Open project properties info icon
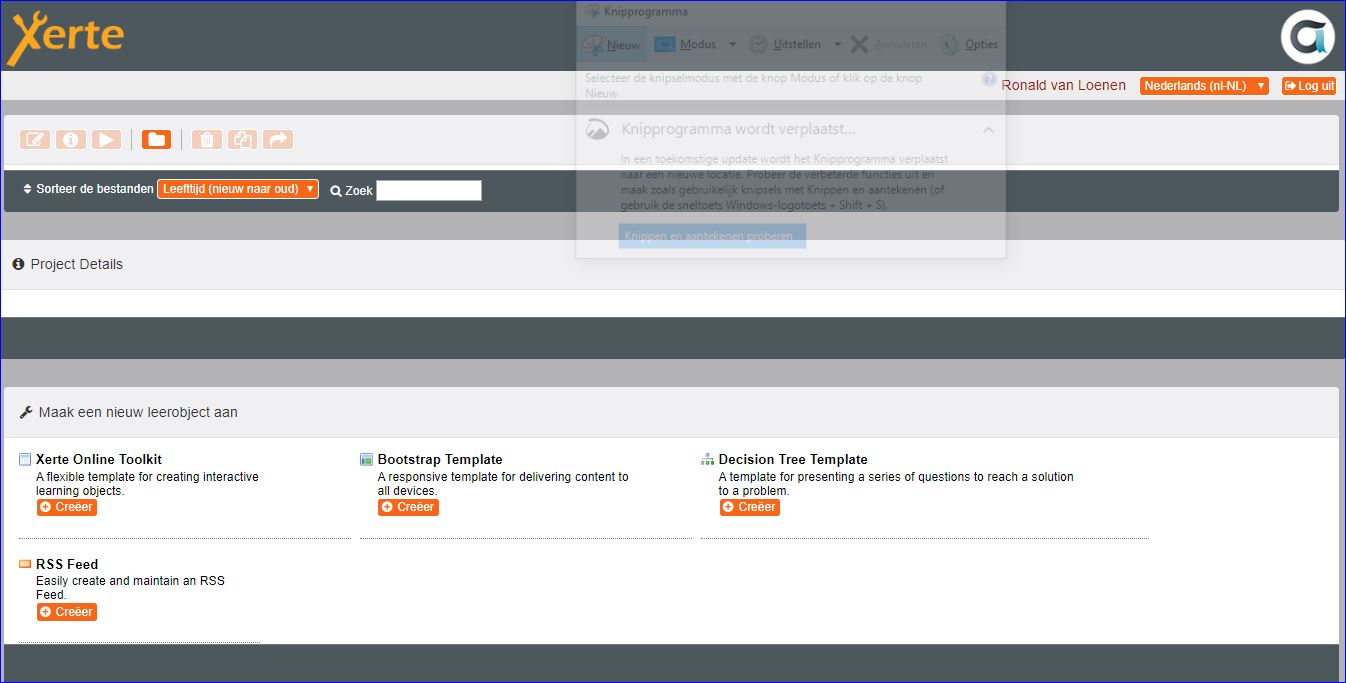 pyautogui.click(x=71, y=140)
